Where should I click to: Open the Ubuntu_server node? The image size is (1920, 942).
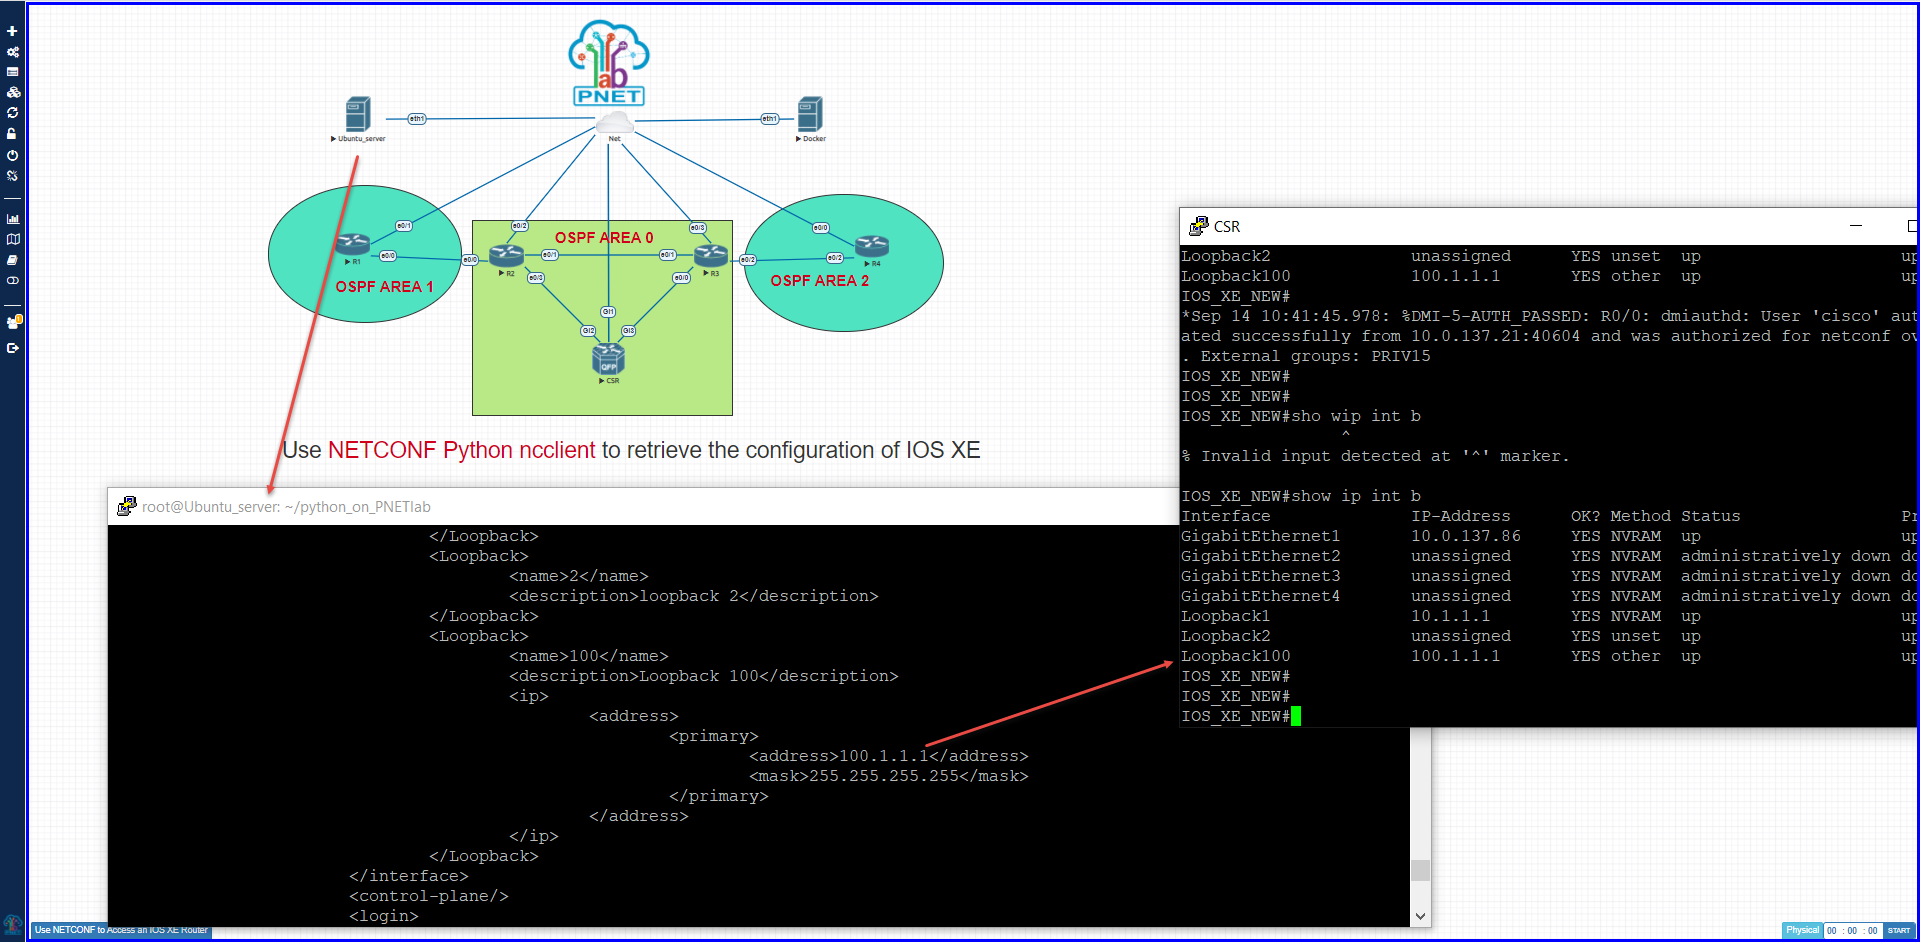[360, 113]
